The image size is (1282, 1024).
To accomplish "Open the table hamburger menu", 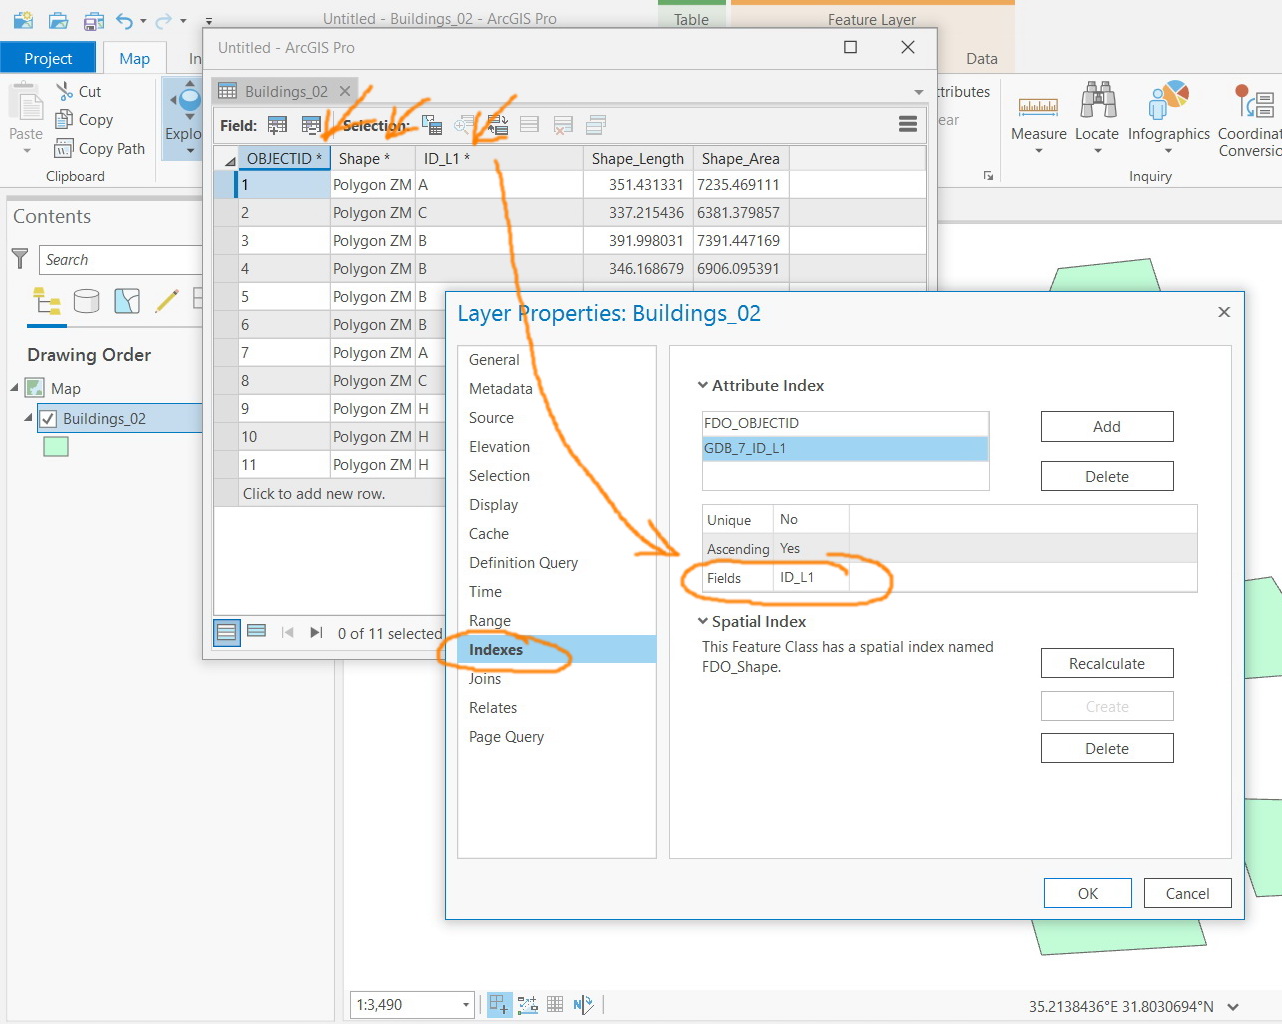I will (908, 124).
